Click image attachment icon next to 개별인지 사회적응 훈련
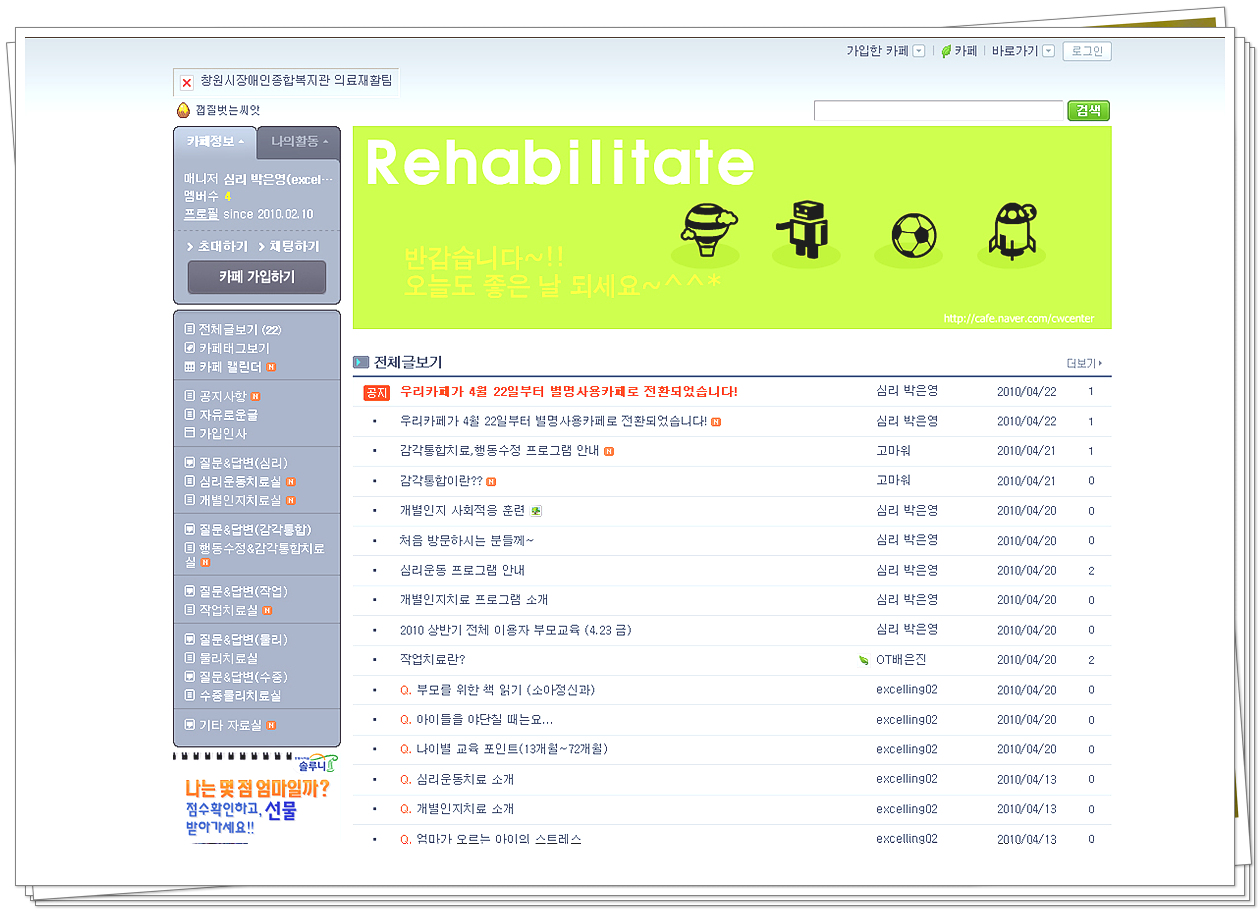1260x911 pixels. [537, 511]
